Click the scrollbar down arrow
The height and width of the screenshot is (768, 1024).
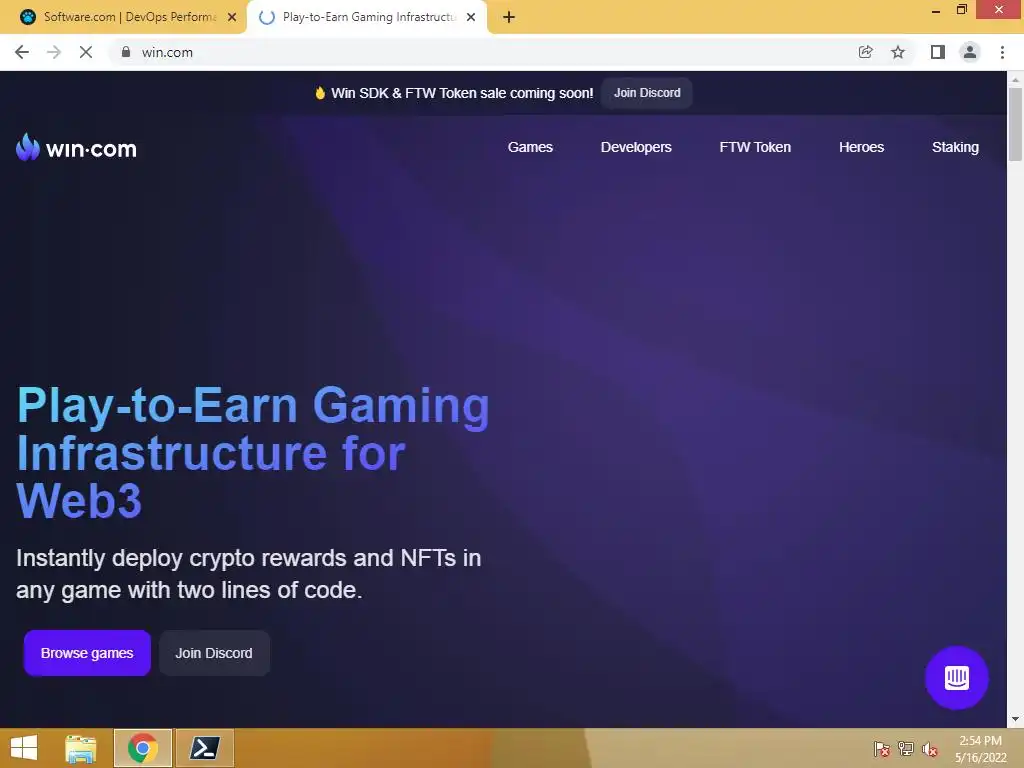tap(1015, 719)
